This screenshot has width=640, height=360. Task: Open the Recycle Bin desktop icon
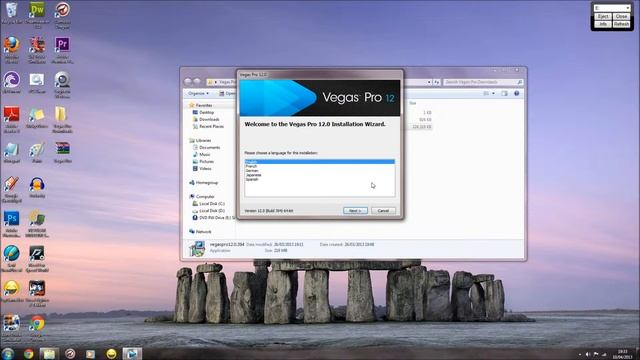click(11, 13)
